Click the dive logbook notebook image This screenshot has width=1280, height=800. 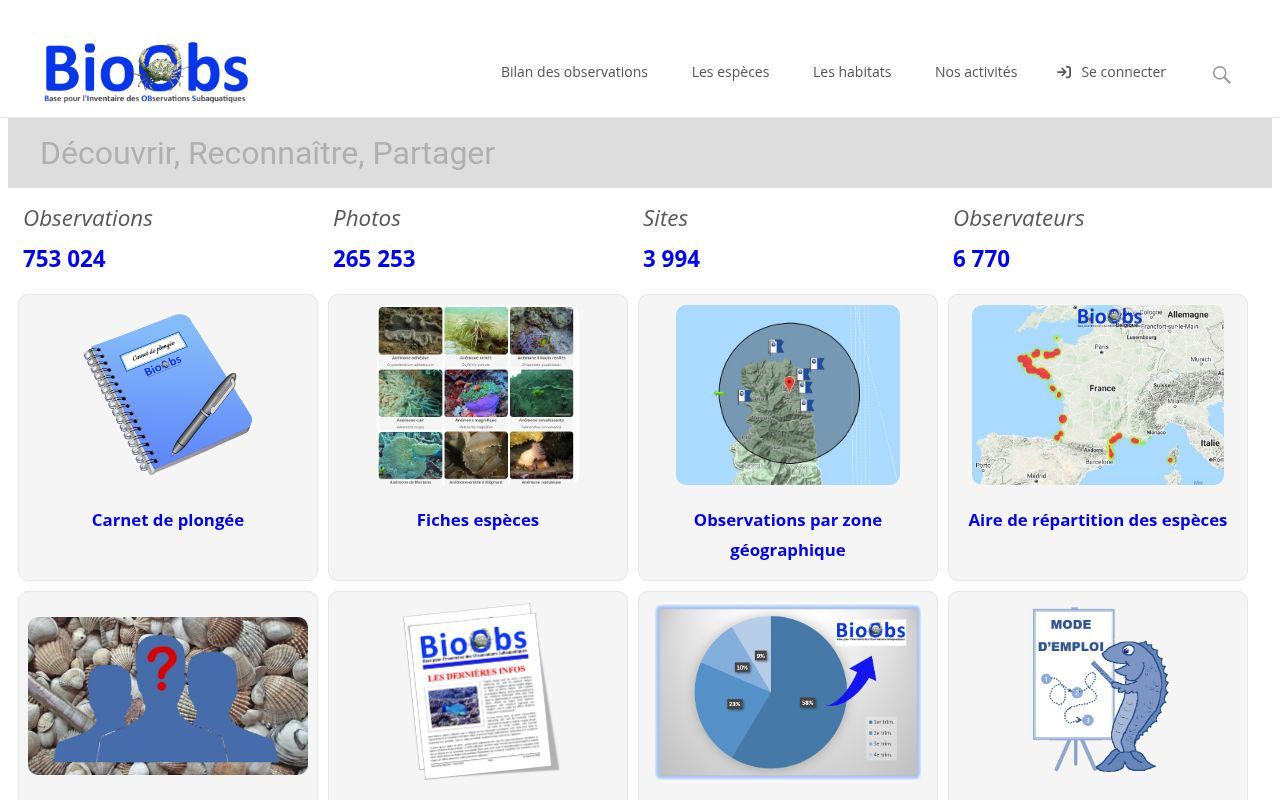[x=168, y=394]
